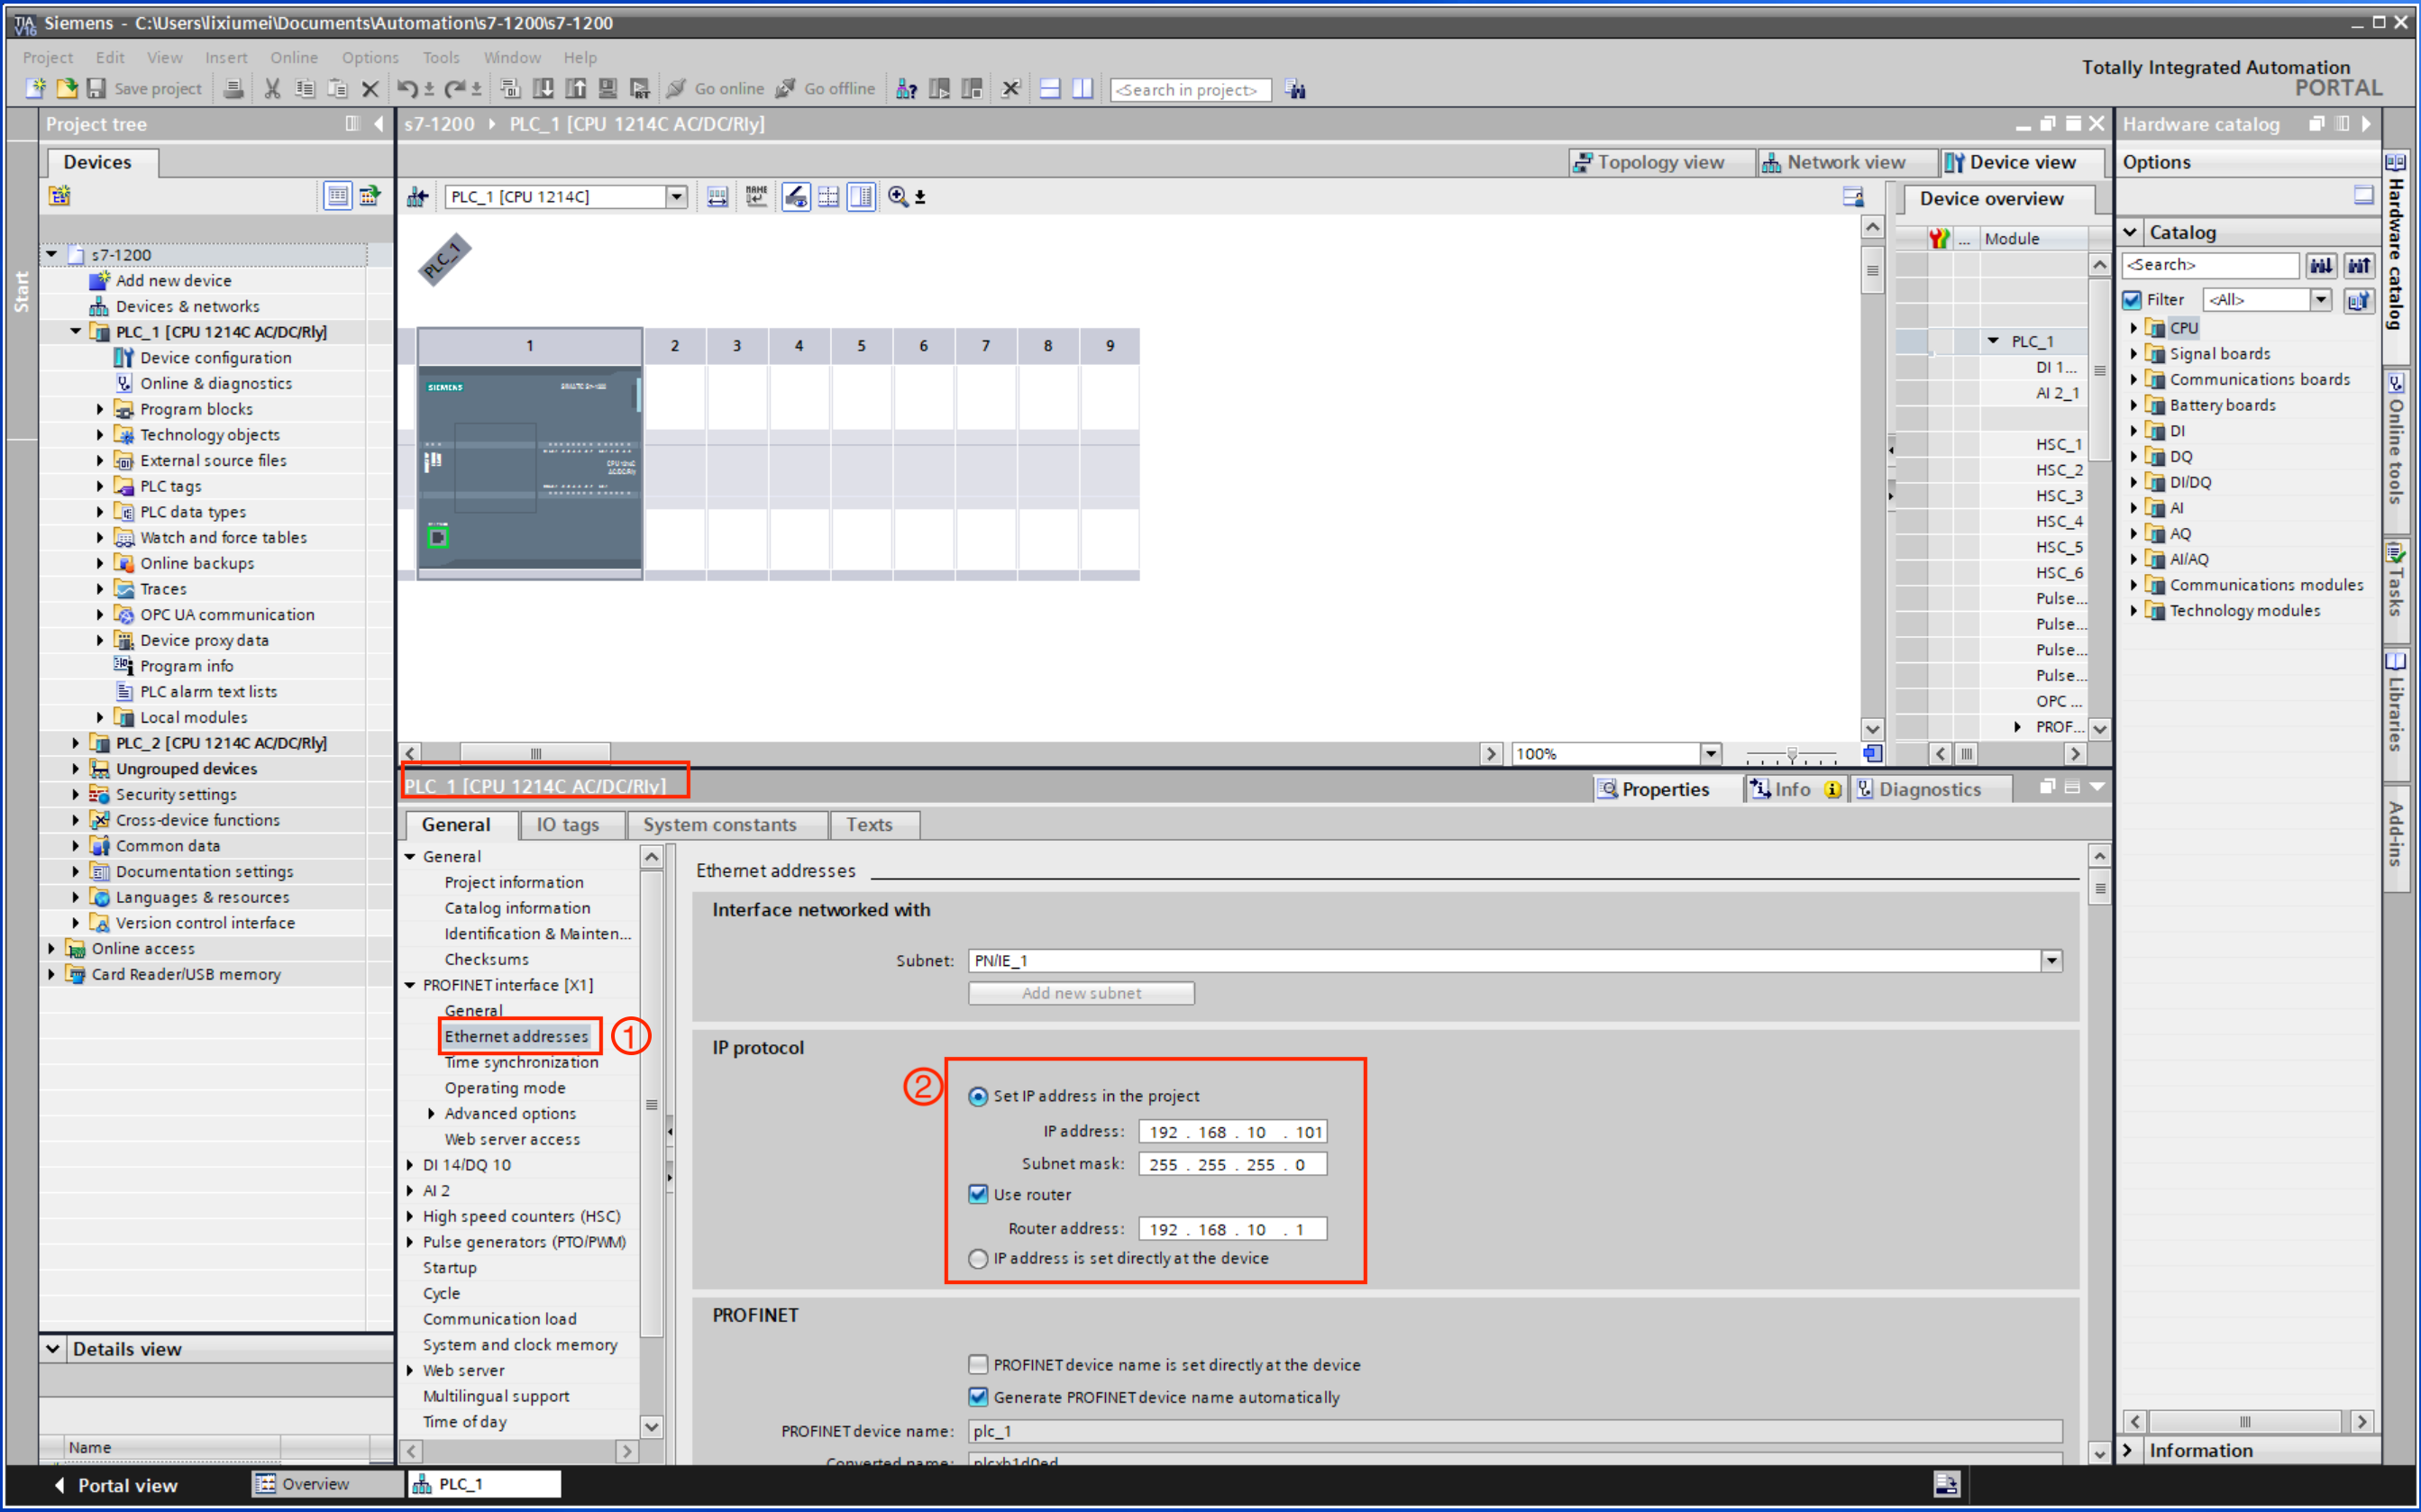Screen dimensions: 2421x1512
Task: Switch to the Network view tab
Action: [x=1846, y=161]
